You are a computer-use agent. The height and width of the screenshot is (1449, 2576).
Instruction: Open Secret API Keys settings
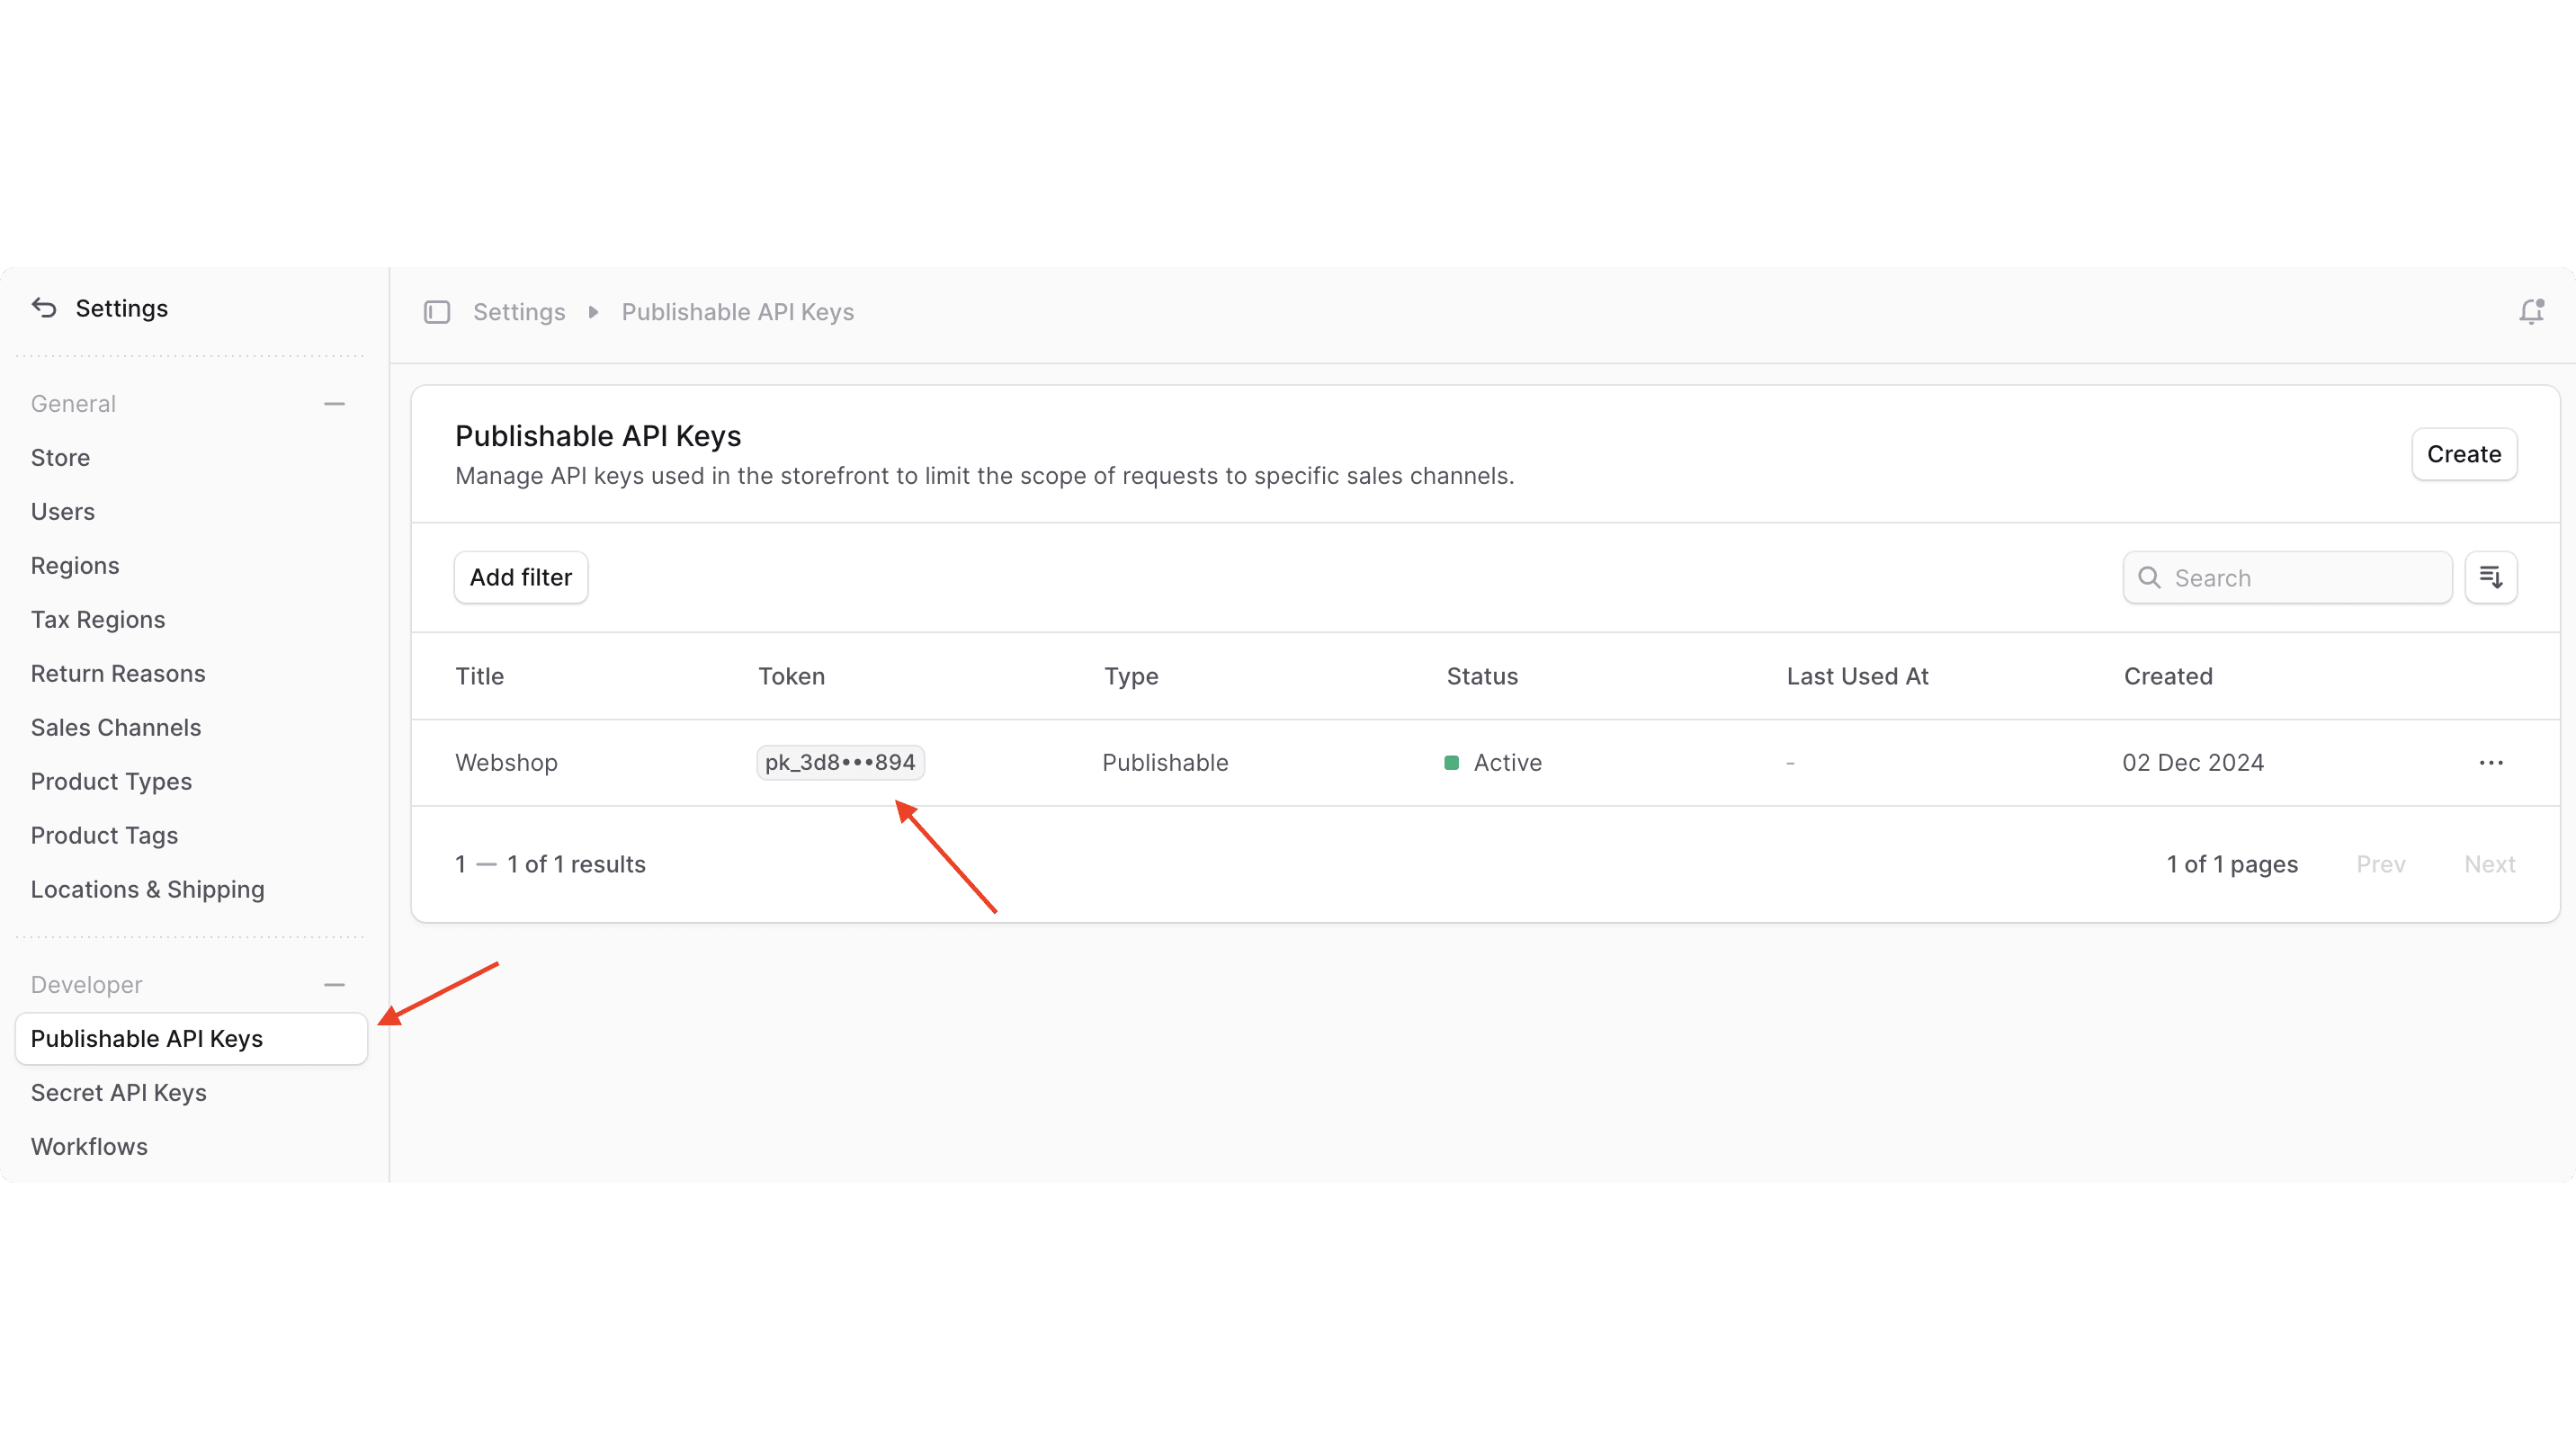(118, 1092)
